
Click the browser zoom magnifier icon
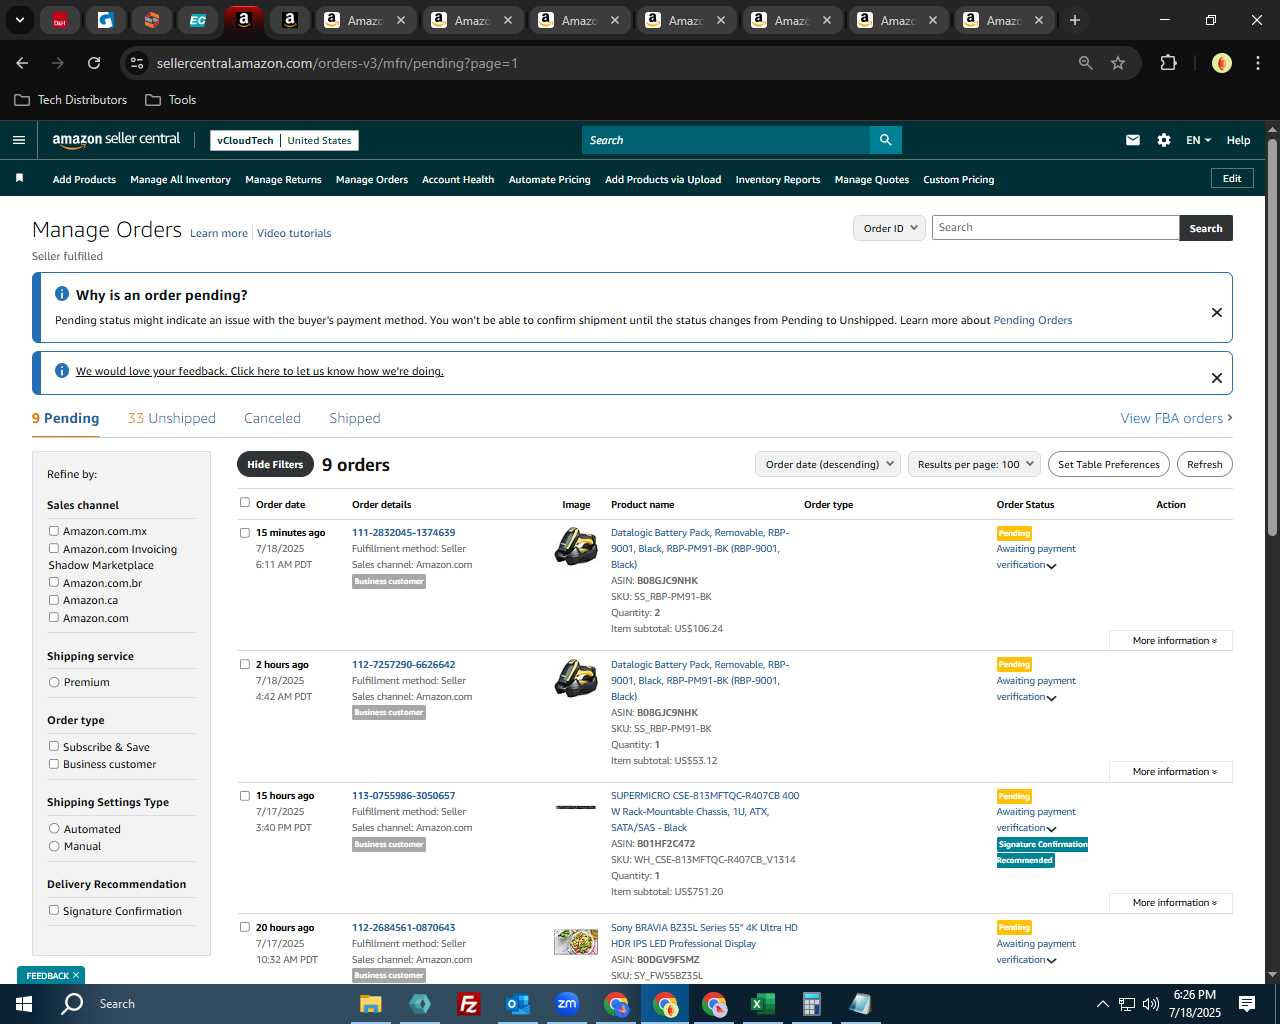pyautogui.click(x=1086, y=63)
